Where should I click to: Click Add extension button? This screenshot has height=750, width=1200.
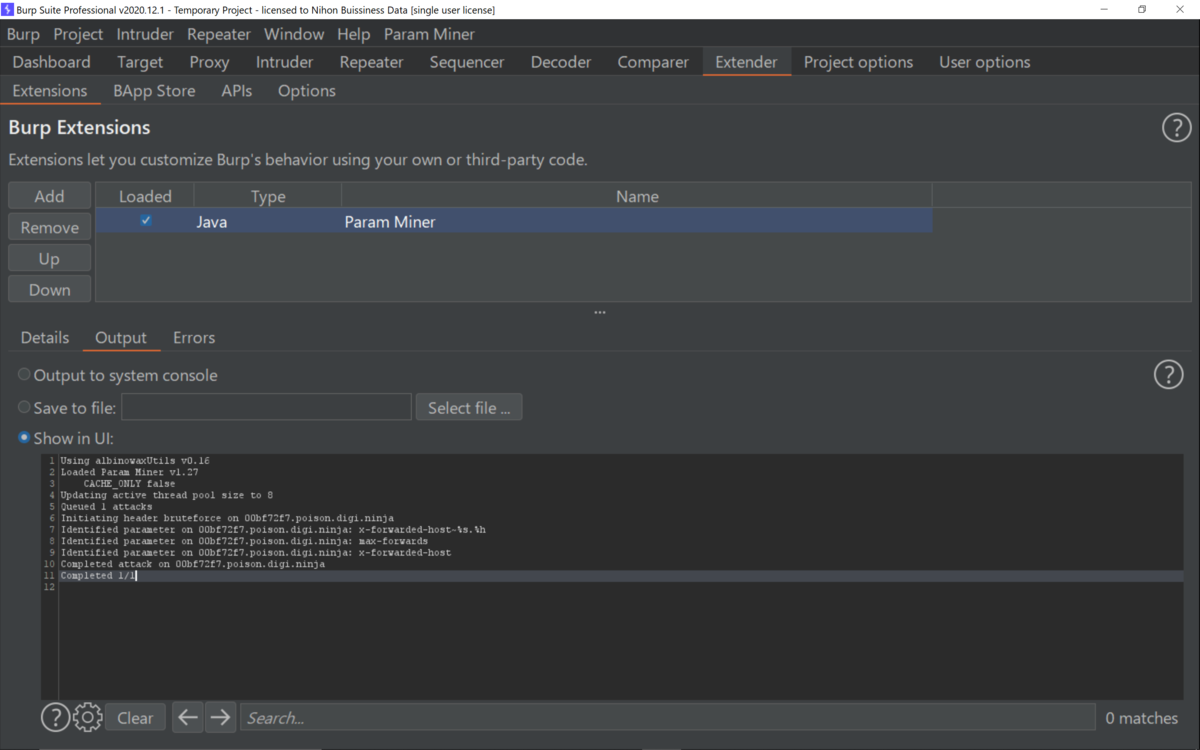click(49, 196)
